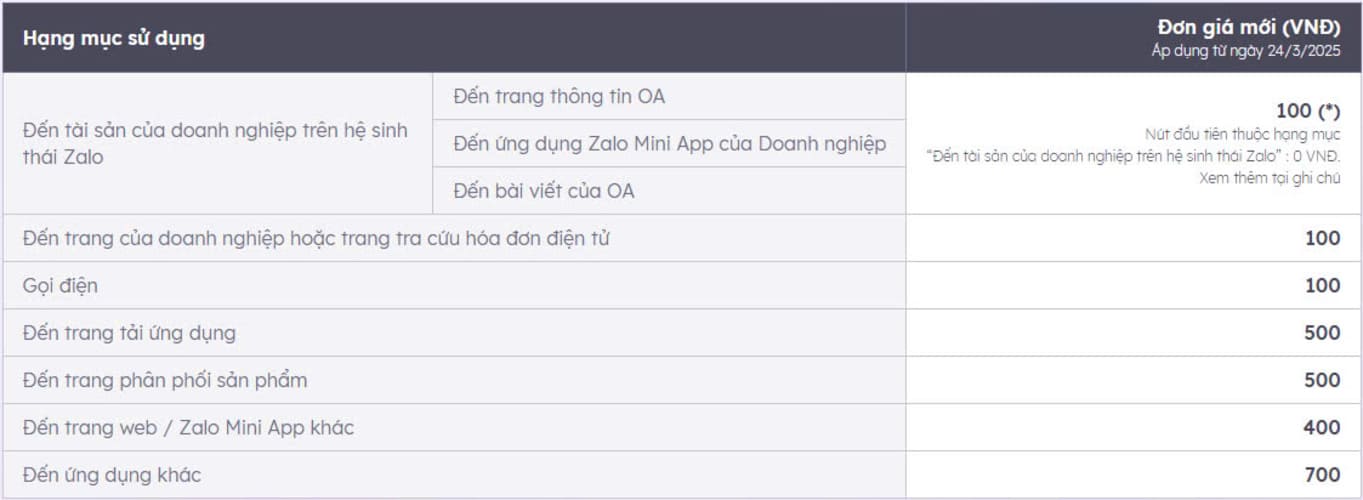Click the "Đến trang thông tin OA" cell
Image resolution: width=1363 pixels, height=500 pixels.
click(558, 97)
